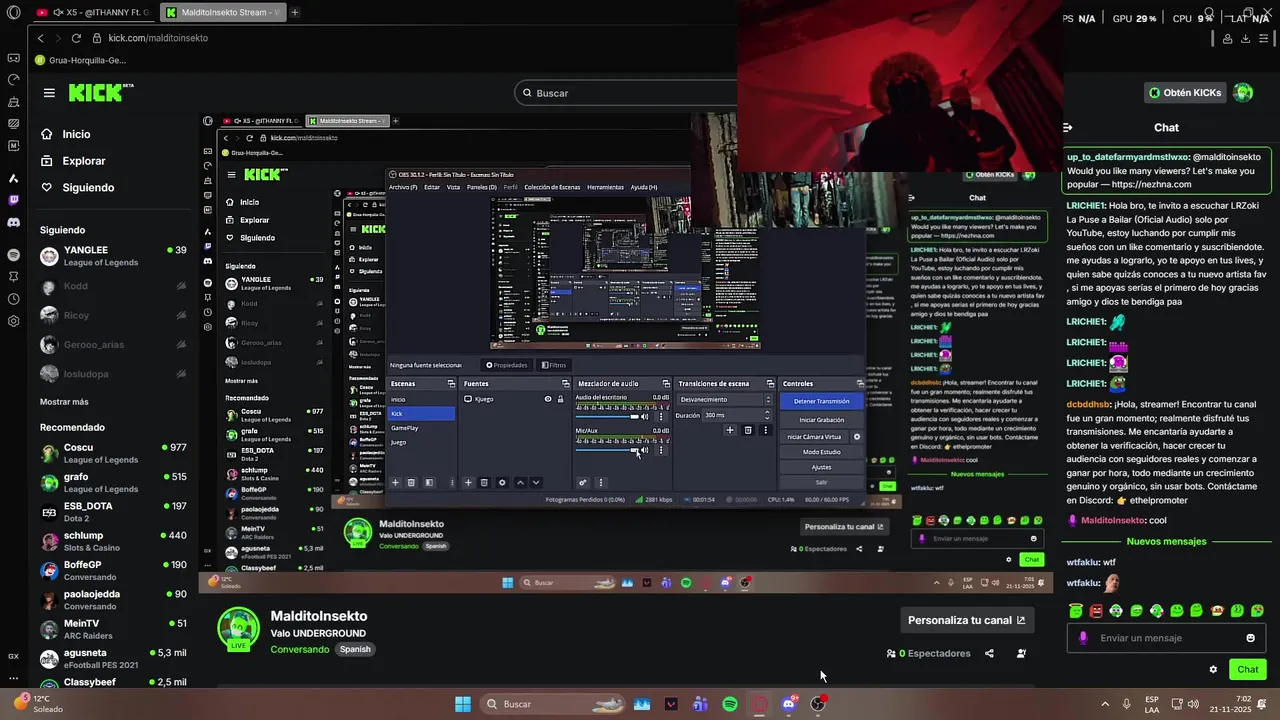The width and height of the screenshot is (1280, 720).
Task: Show hidden system tray icons chevron
Action: coord(1104,704)
